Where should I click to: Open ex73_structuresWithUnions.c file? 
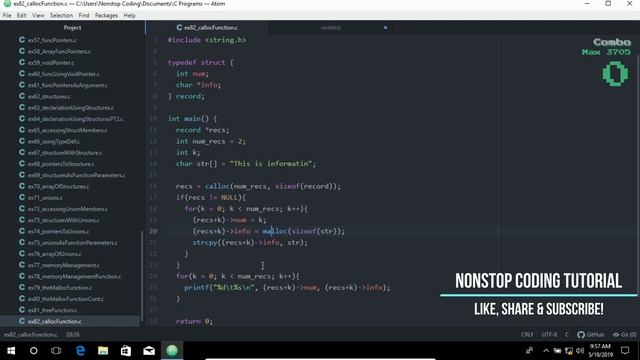coord(63,220)
